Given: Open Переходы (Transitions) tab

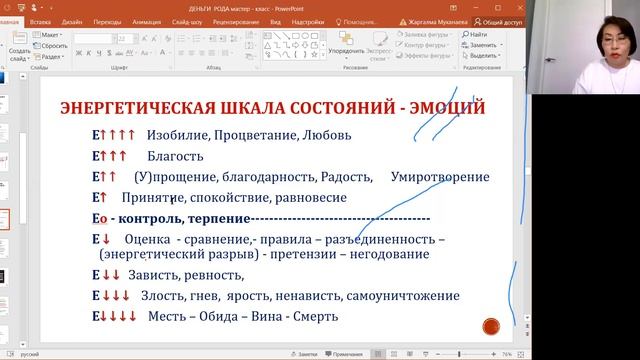Looking at the screenshot, I should (x=107, y=22).
